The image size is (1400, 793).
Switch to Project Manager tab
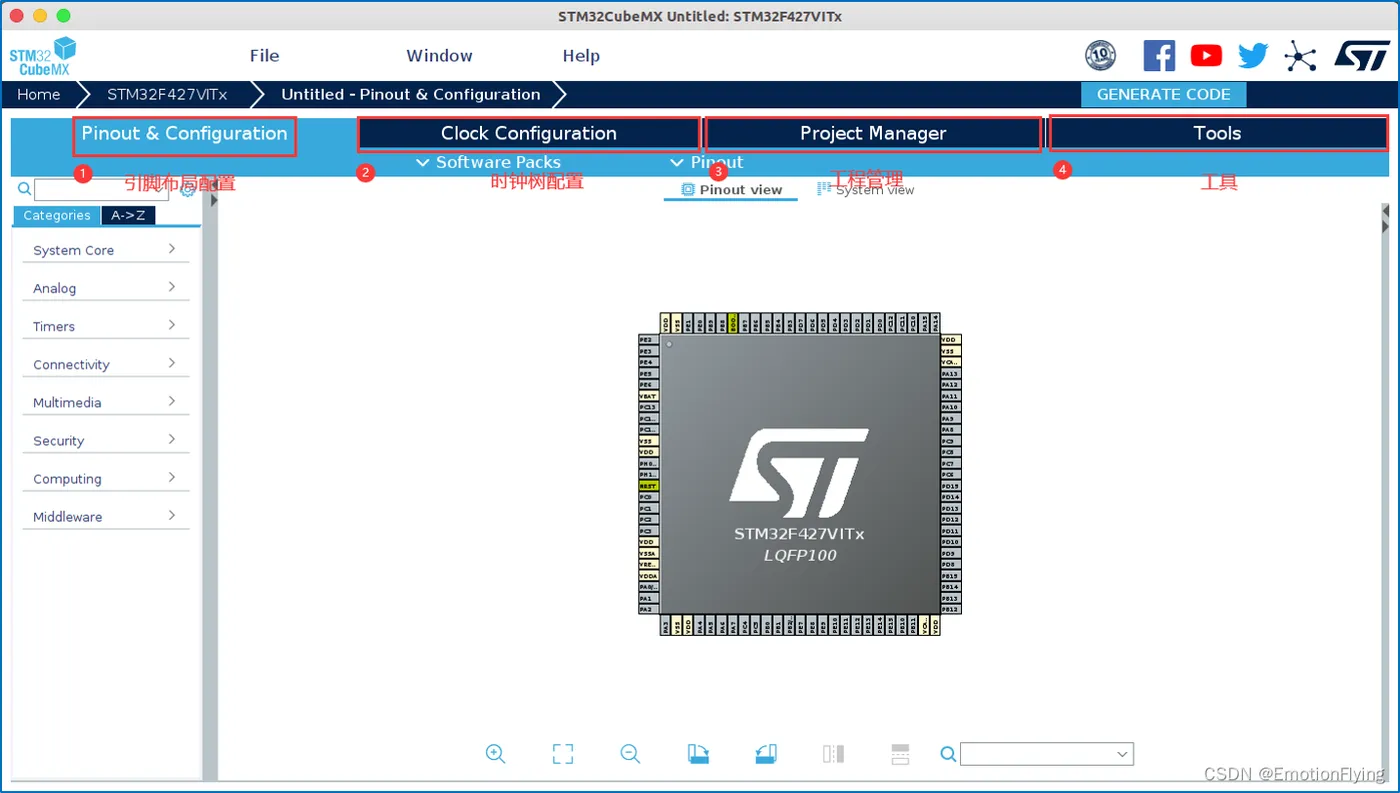coord(873,134)
